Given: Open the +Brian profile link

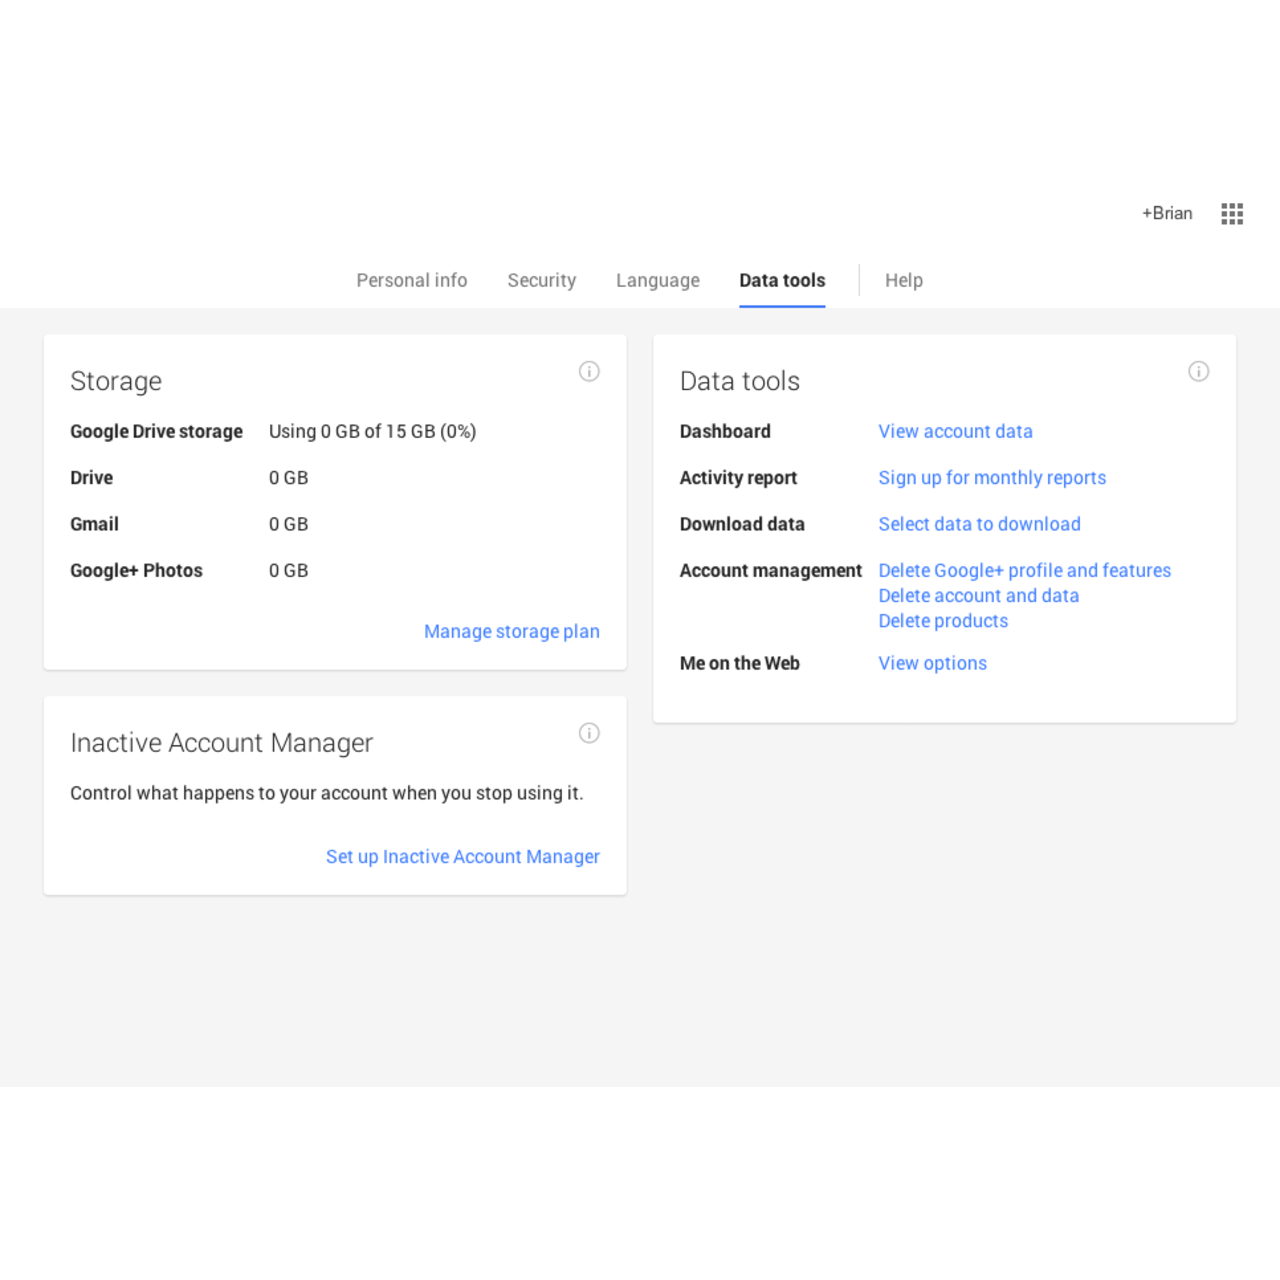Looking at the screenshot, I should point(1167,213).
